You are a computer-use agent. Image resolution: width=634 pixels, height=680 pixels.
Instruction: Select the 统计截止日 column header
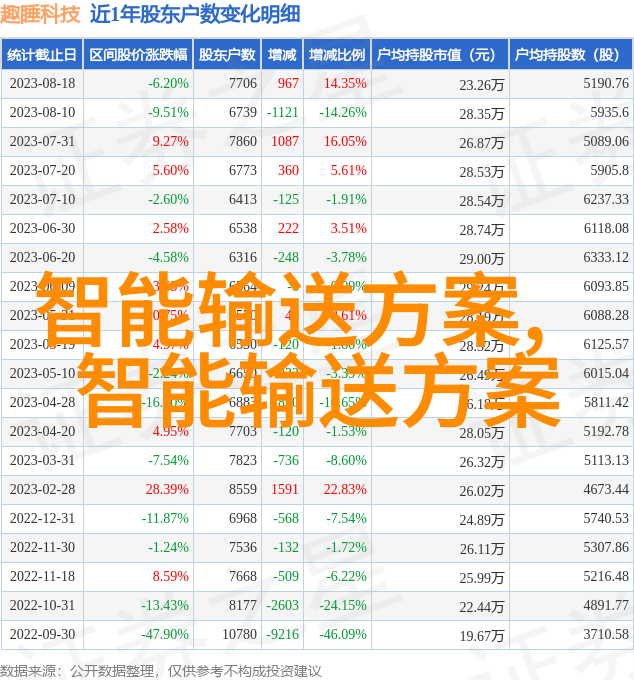[42, 55]
